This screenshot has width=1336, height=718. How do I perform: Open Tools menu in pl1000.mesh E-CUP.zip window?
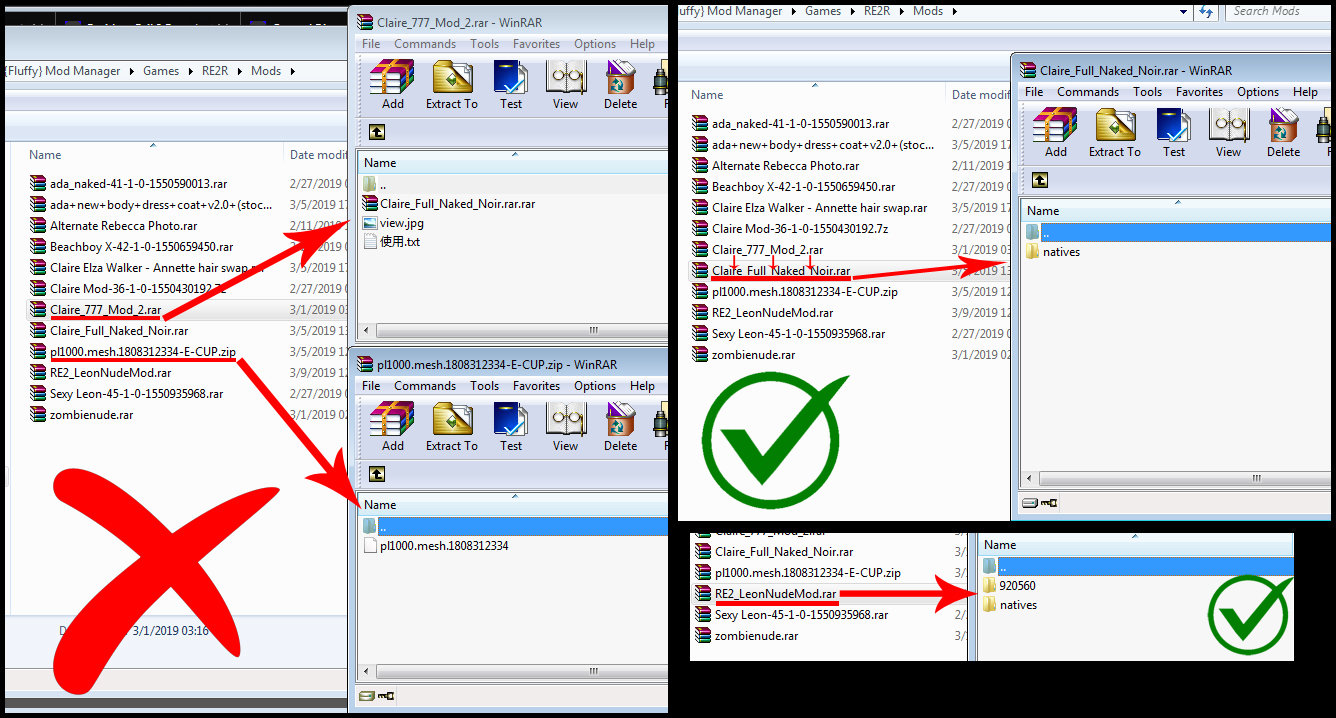[x=484, y=386]
